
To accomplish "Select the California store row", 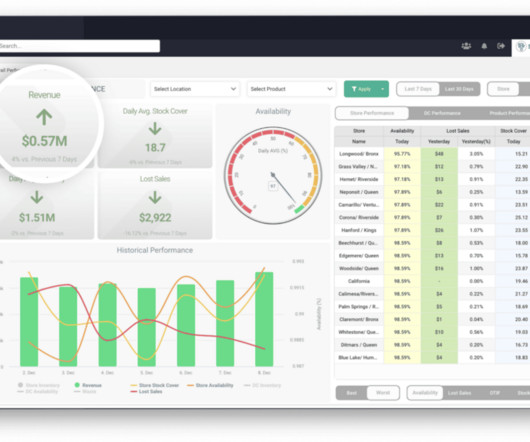I will pos(432,281).
